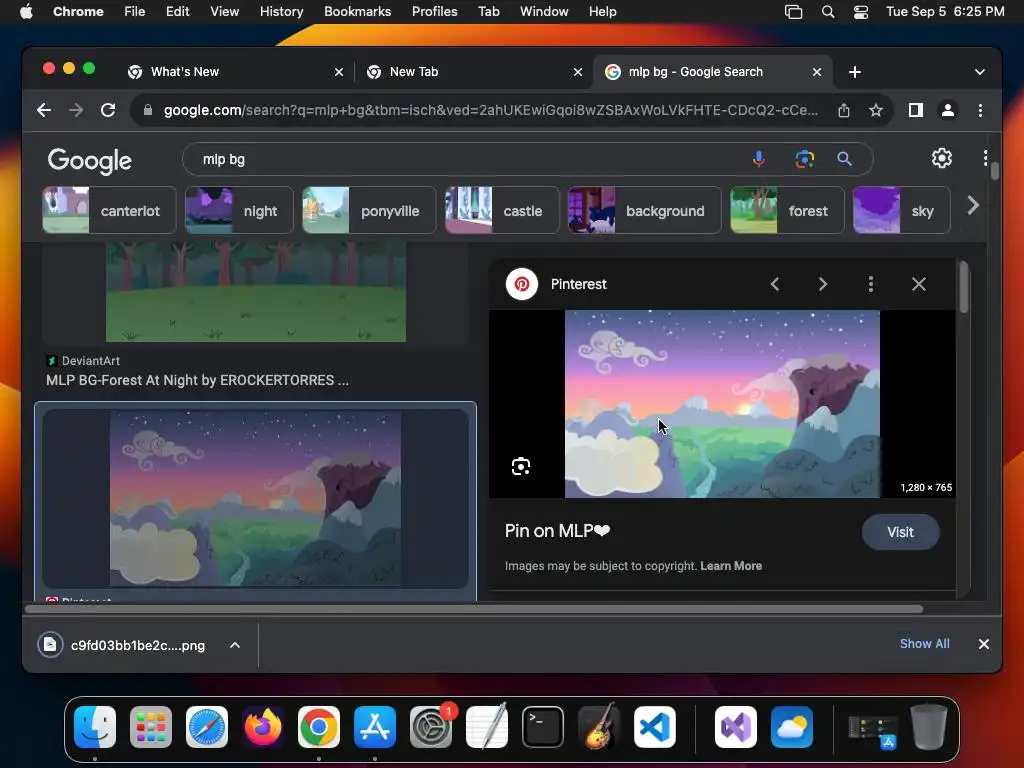Open Spotlight search in menu bar

[x=827, y=12]
